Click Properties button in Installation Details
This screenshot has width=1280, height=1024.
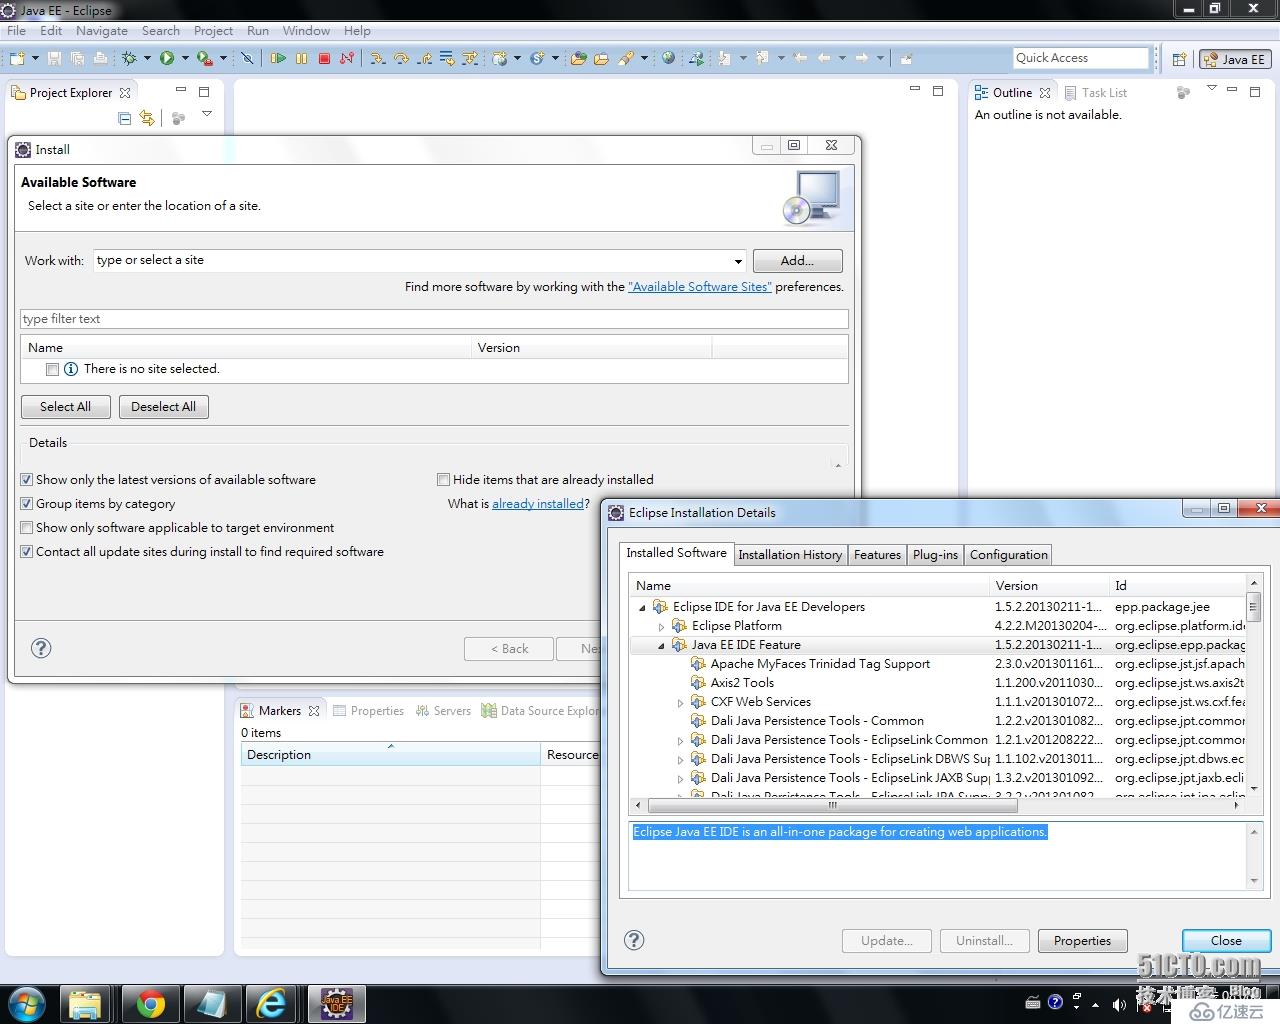click(1082, 941)
